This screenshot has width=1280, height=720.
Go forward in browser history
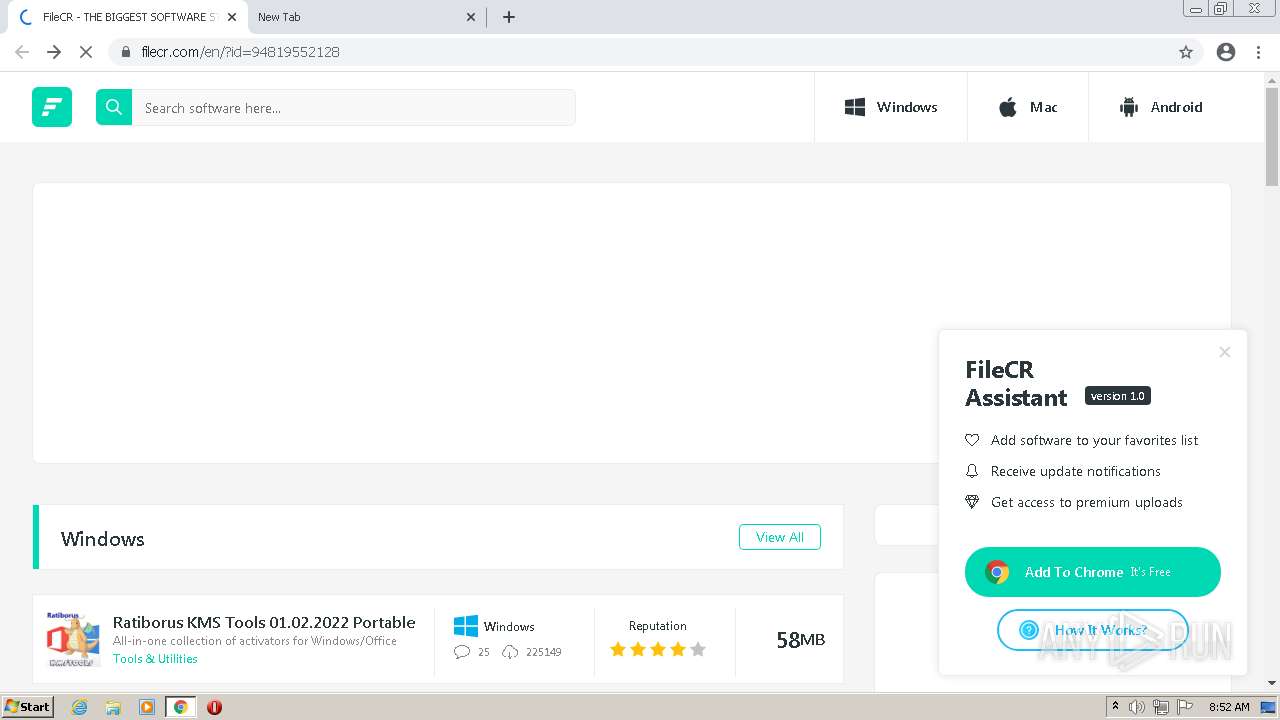click(x=54, y=52)
